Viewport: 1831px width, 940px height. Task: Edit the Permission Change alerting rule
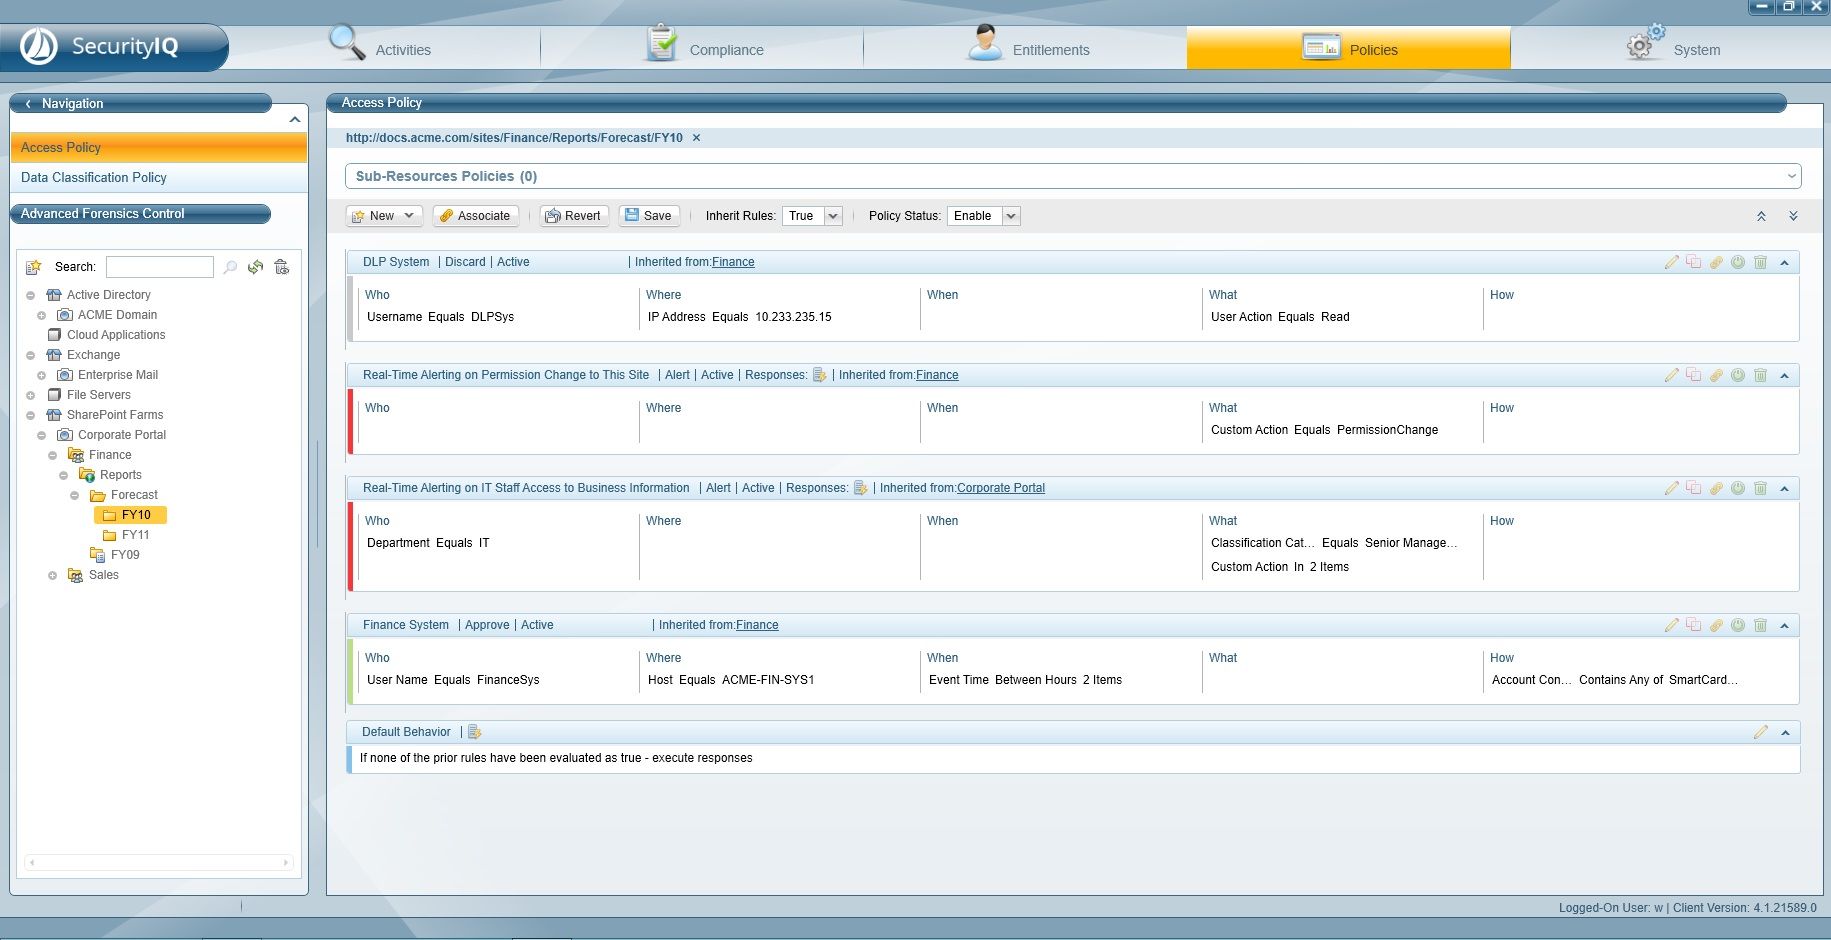point(1671,375)
